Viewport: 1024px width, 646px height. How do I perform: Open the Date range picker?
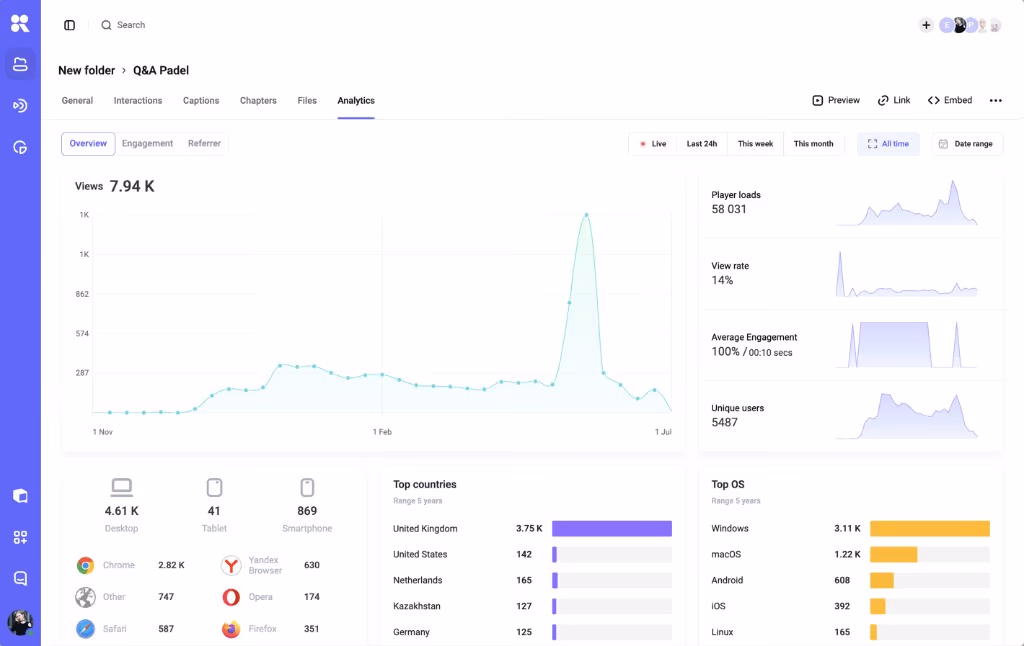pyautogui.click(x=967, y=144)
